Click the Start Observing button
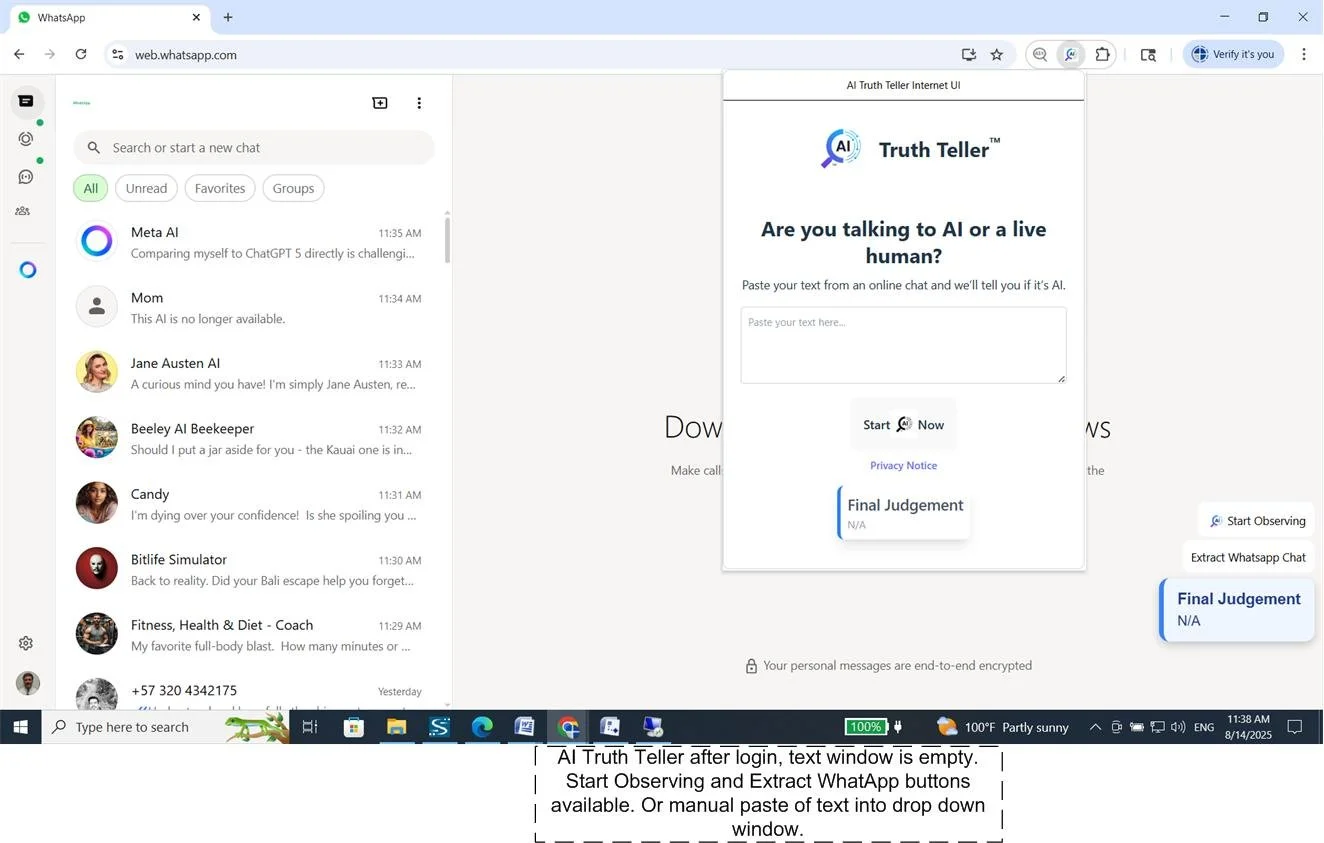Image resolution: width=1324 pixels, height=843 pixels. coord(1256,521)
